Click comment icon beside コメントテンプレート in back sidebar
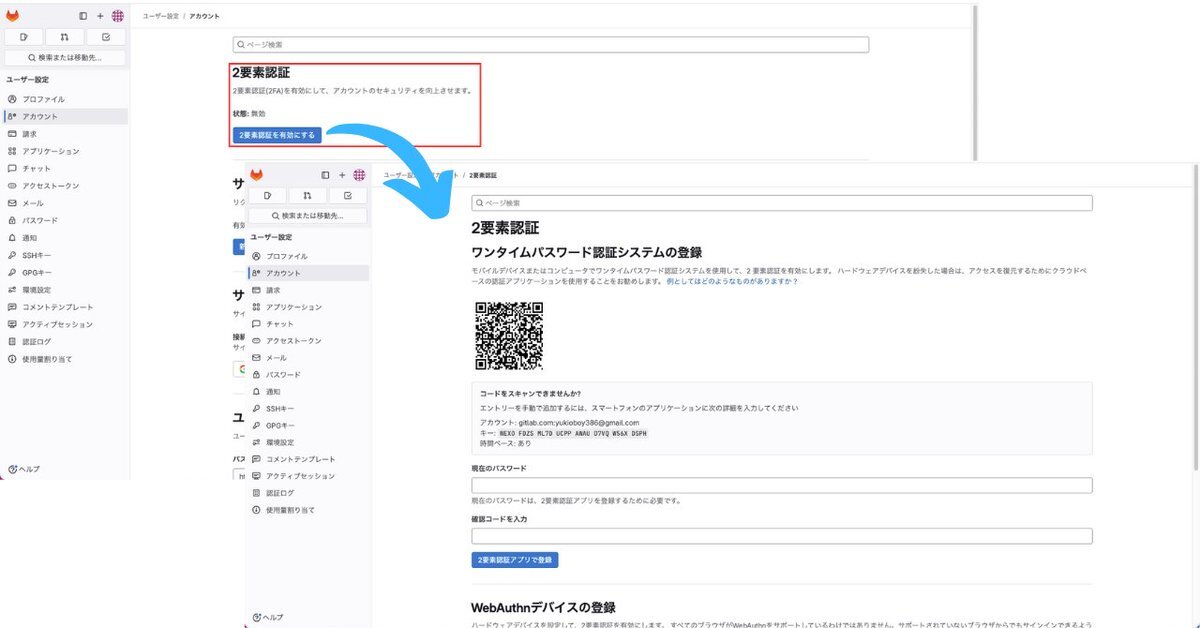The height and width of the screenshot is (628, 1200). 12,307
